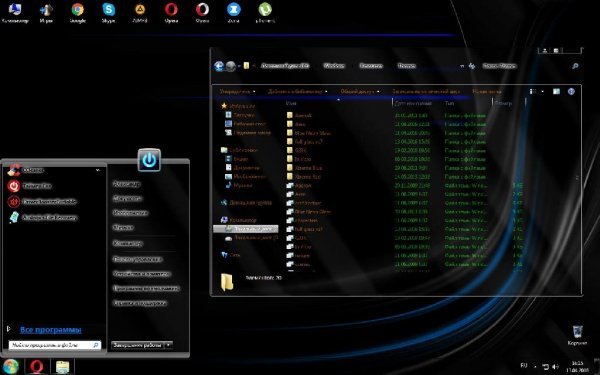Switch to File Explorer in the taskbar
This screenshot has height=375, width=600.
63,367
